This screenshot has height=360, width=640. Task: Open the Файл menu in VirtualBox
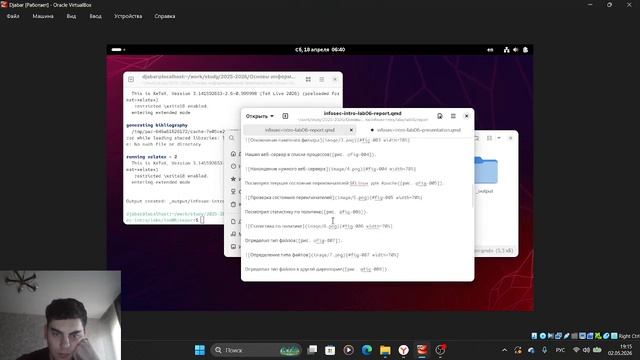tap(13, 16)
